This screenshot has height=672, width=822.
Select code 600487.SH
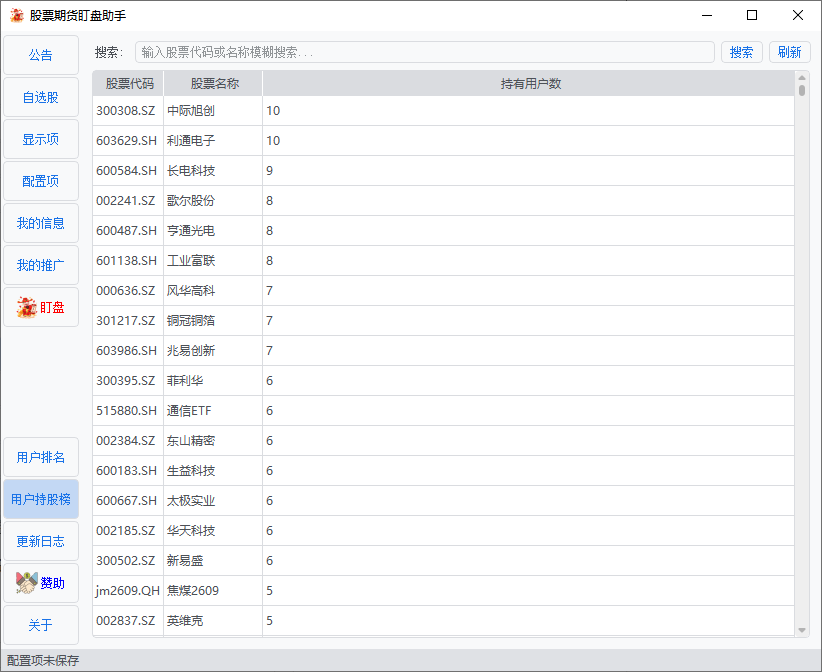(126, 231)
